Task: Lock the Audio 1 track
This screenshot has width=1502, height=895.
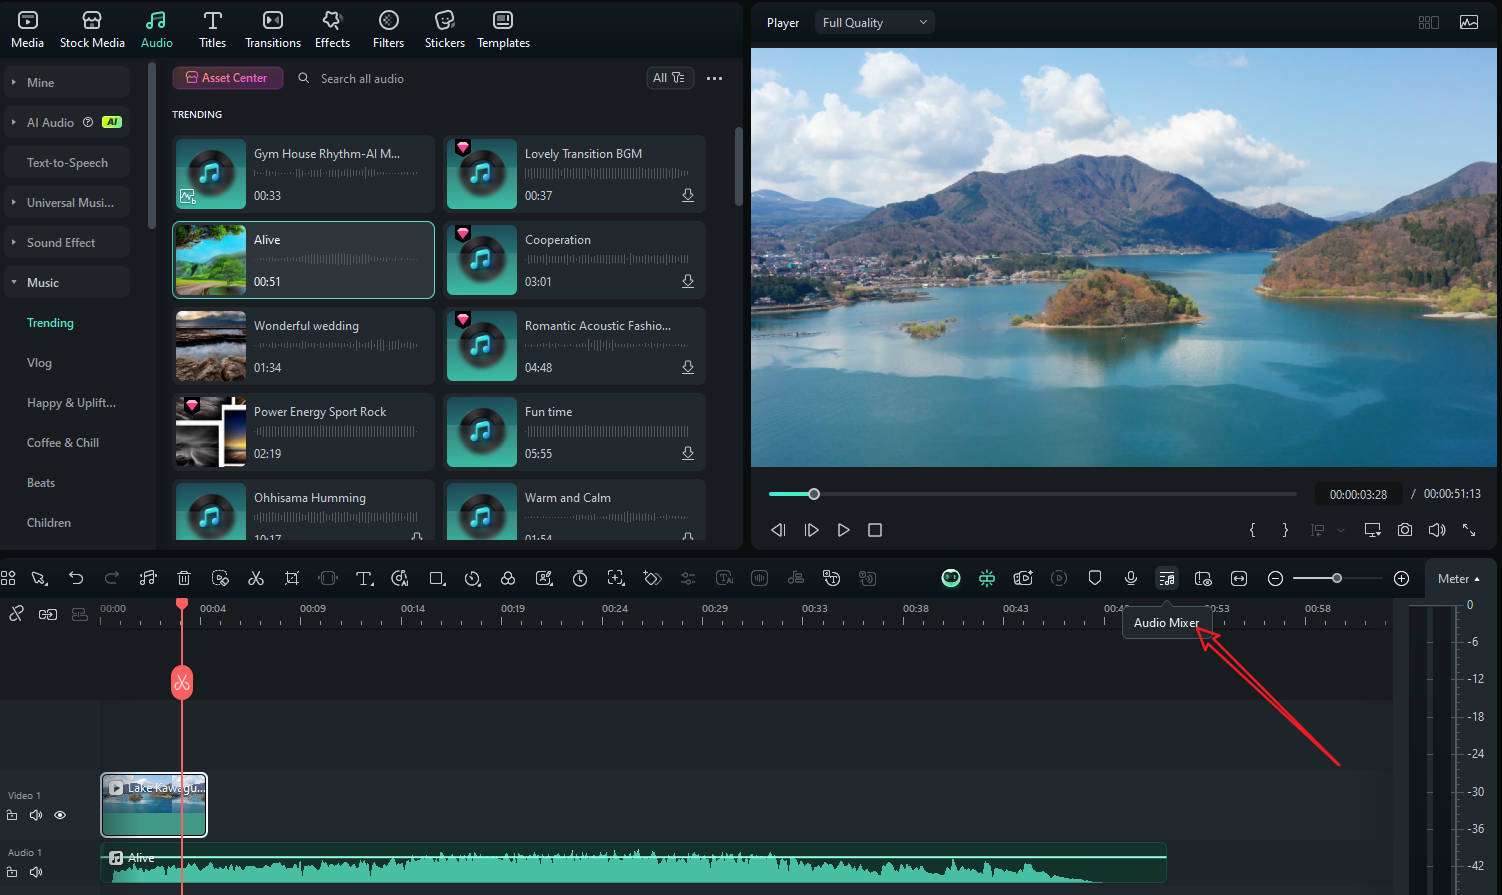Action: tap(12, 872)
